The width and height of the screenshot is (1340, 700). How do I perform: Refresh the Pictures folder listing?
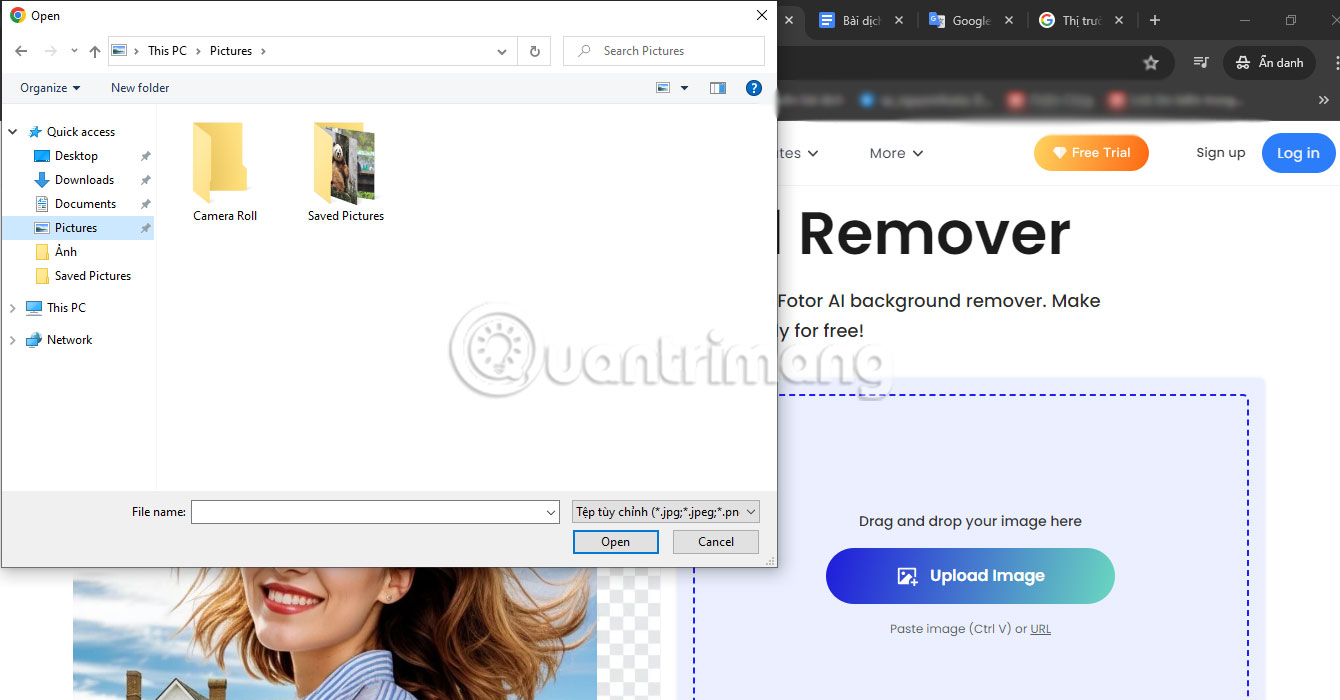pyautogui.click(x=534, y=51)
